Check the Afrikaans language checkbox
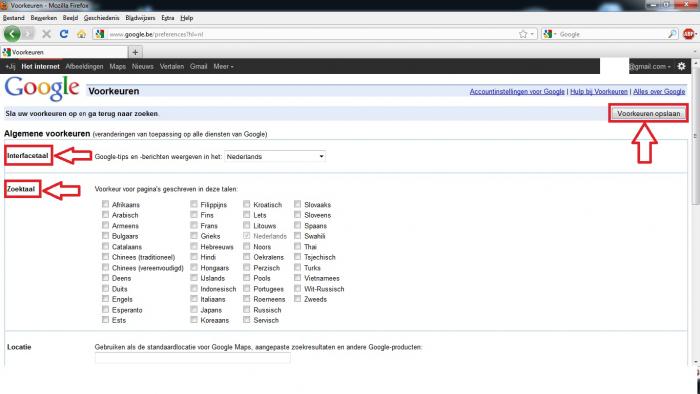700x394 pixels. pyautogui.click(x=105, y=204)
